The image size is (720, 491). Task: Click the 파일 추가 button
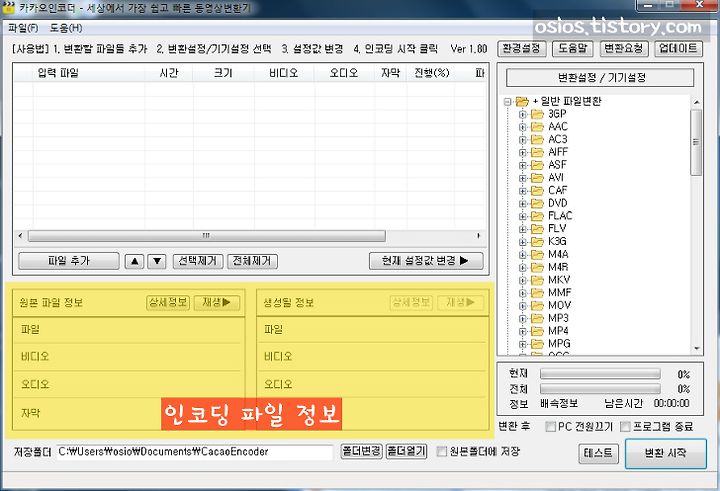coord(69,261)
